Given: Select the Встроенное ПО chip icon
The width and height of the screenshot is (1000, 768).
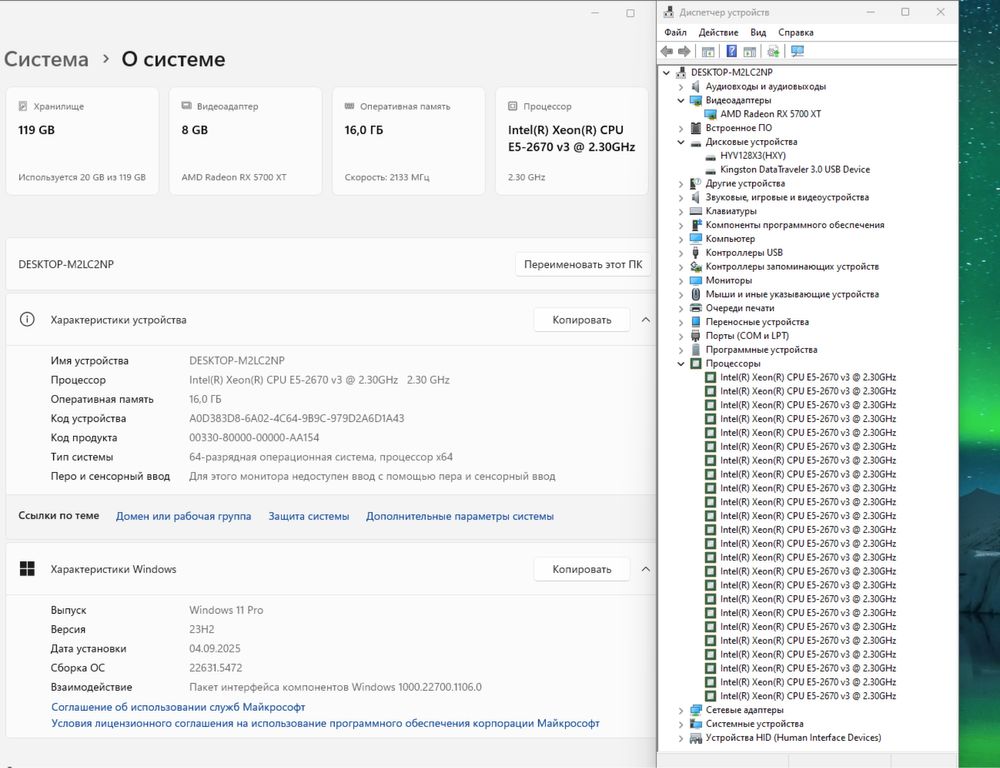Looking at the screenshot, I should pyautogui.click(x=696, y=128).
